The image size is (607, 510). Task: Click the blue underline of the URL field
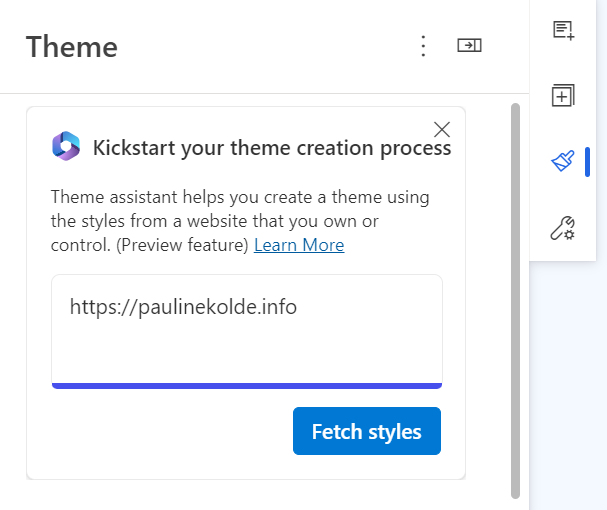pyautogui.click(x=246, y=385)
